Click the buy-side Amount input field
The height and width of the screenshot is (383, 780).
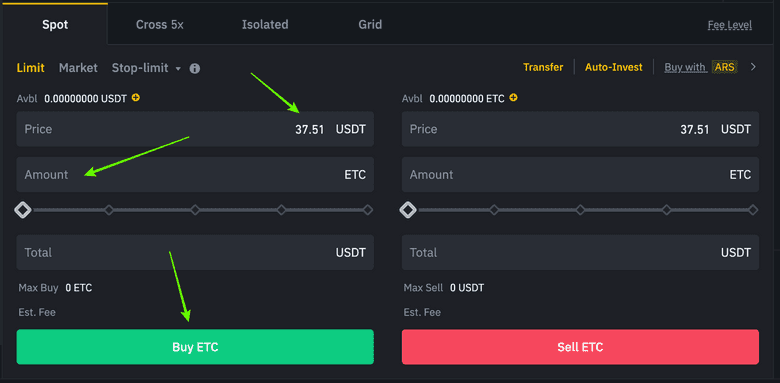coord(195,175)
